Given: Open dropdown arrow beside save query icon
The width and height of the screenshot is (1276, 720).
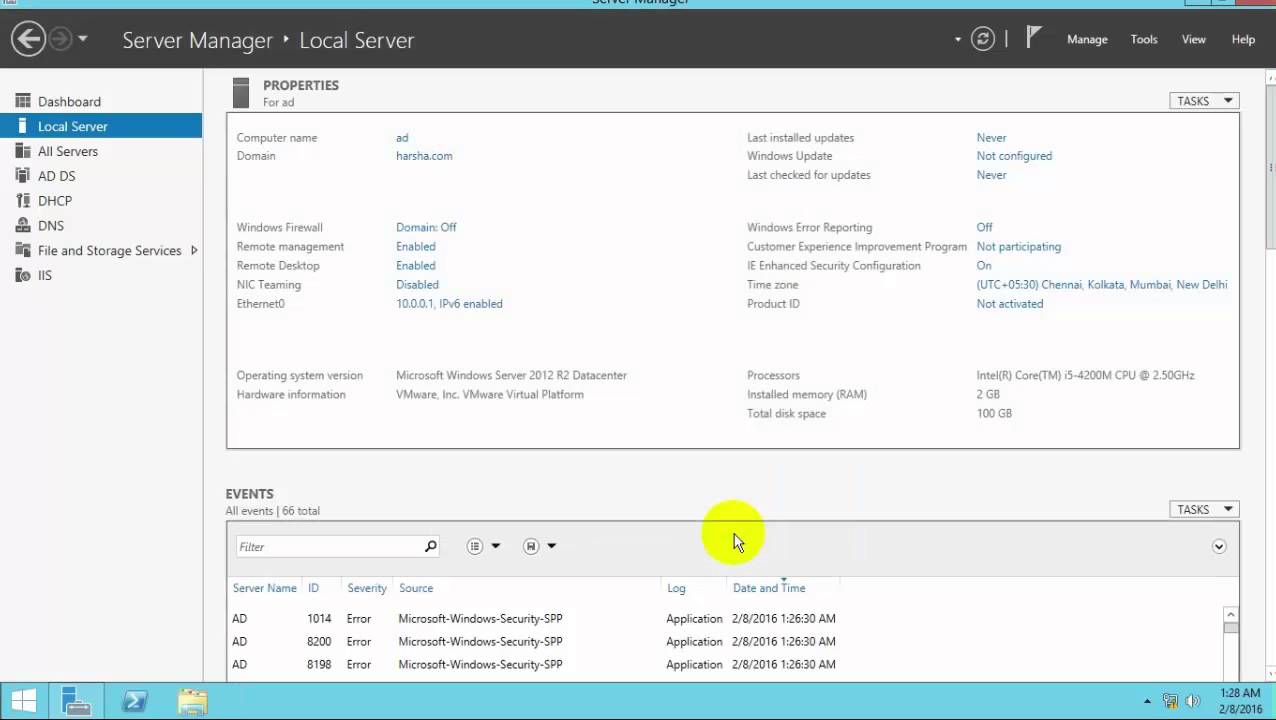Looking at the screenshot, I should [551, 546].
